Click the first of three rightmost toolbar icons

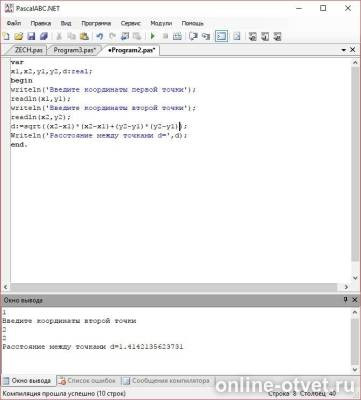coord(253,36)
